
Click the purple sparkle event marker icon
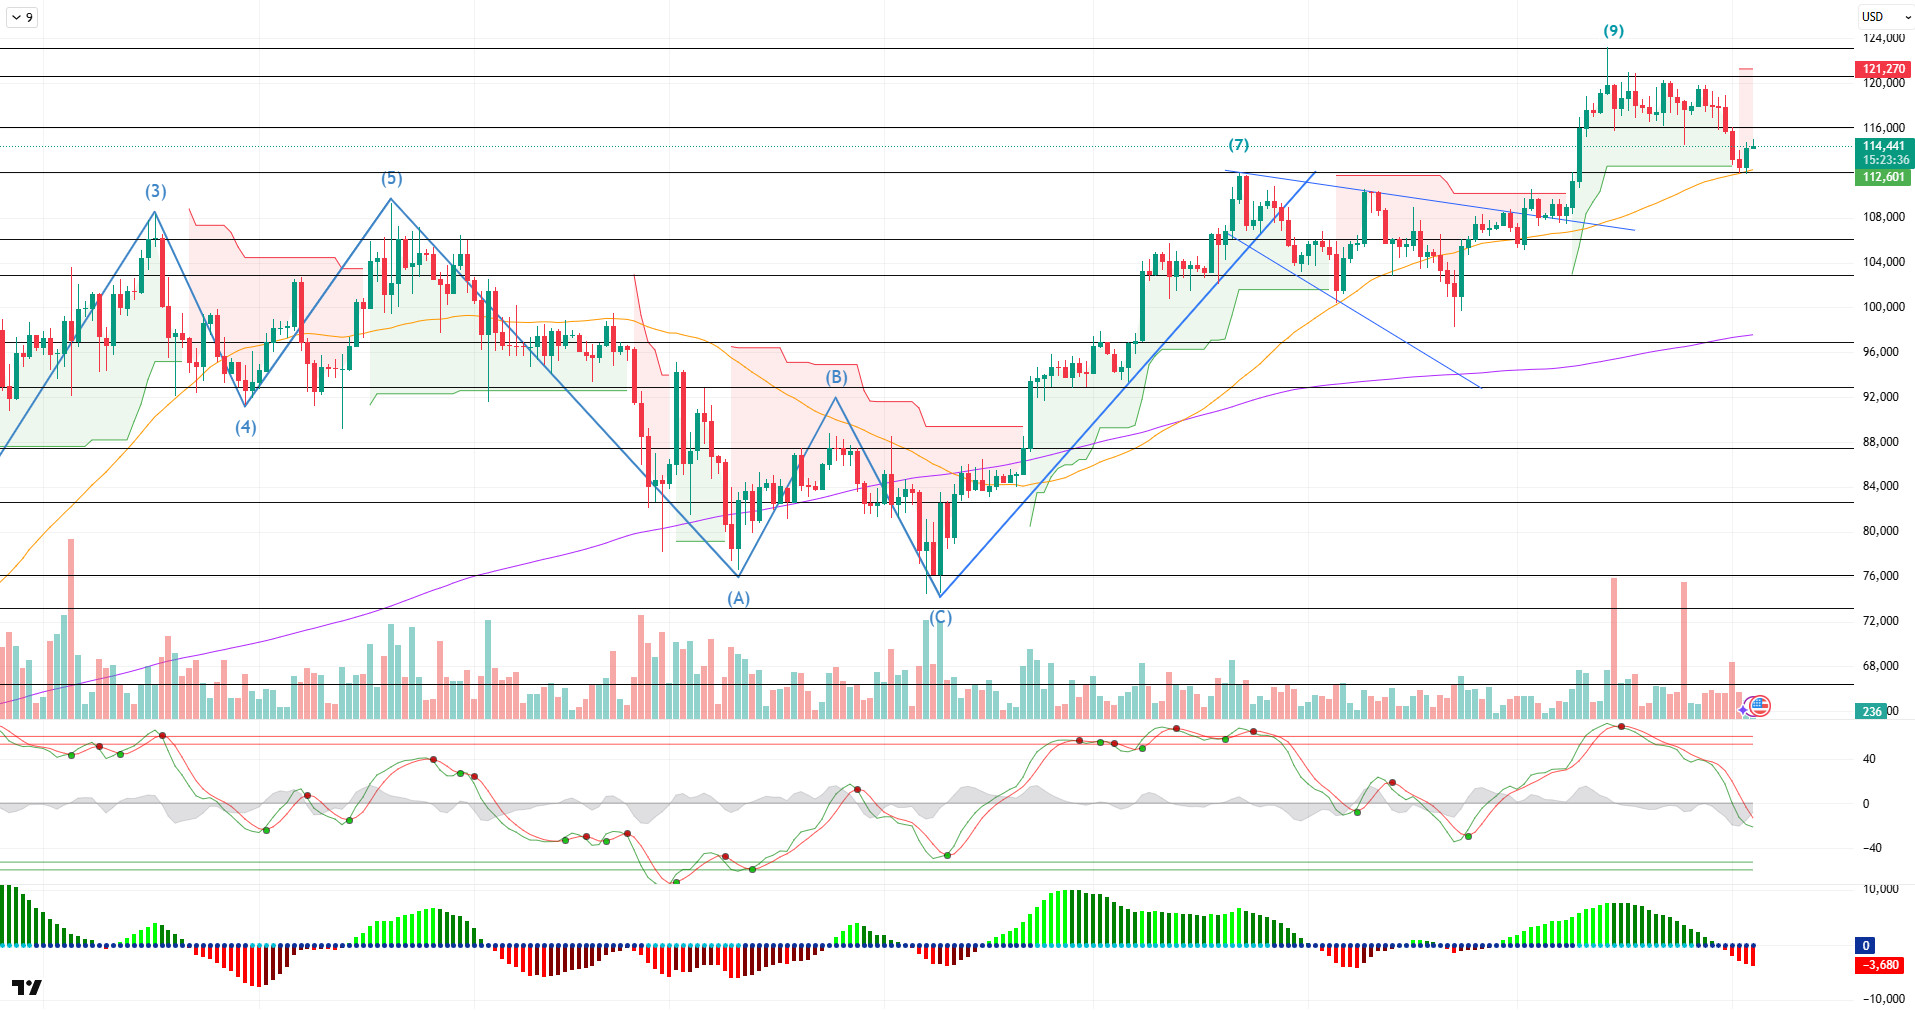tap(1744, 709)
